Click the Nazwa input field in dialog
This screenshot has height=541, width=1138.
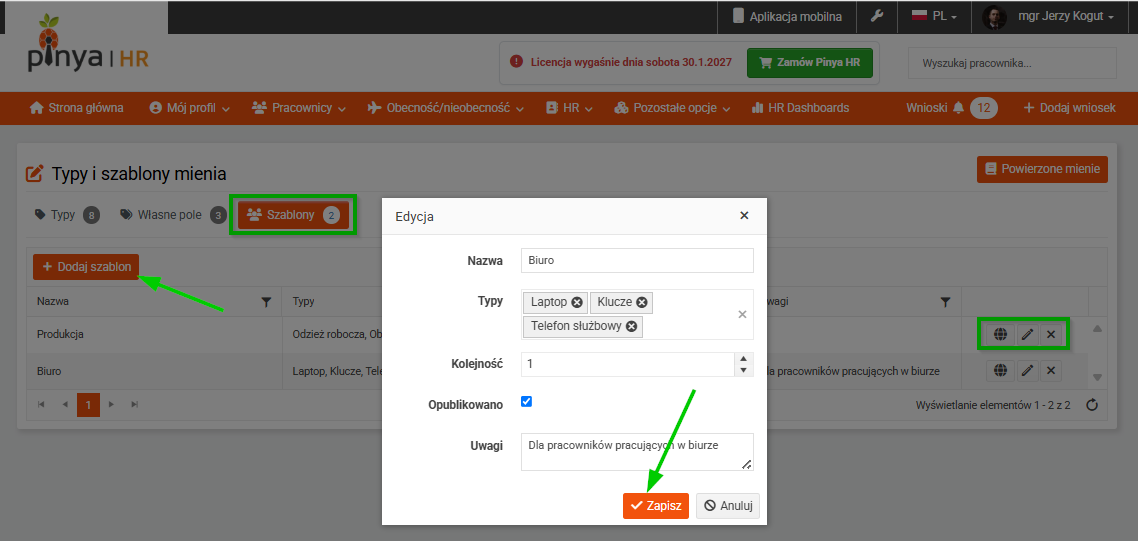click(x=637, y=260)
